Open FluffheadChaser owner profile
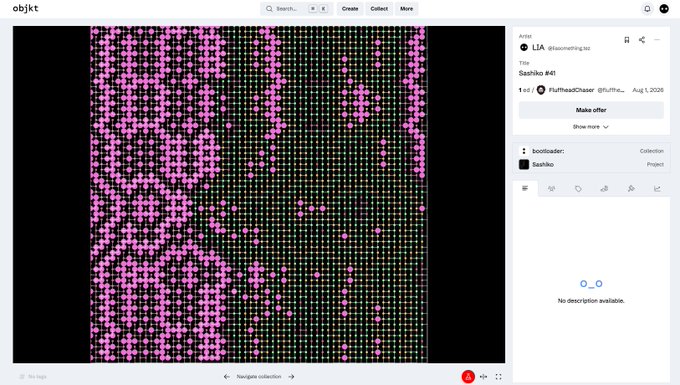This screenshot has height=385, width=680. [x=571, y=90]
